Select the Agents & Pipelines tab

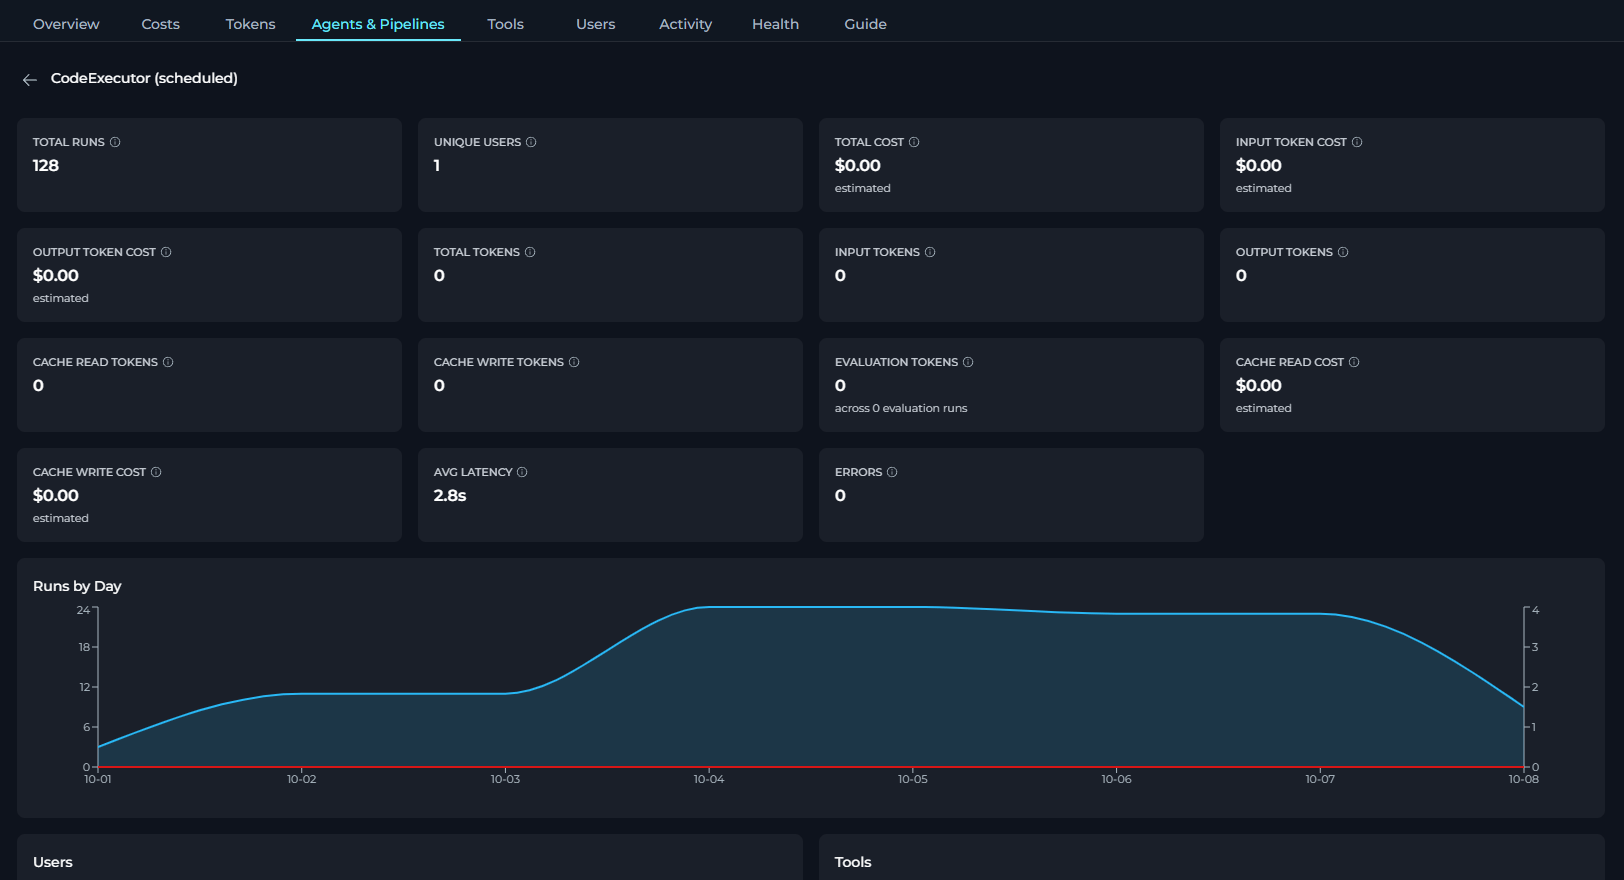click(x=378, y=24)
